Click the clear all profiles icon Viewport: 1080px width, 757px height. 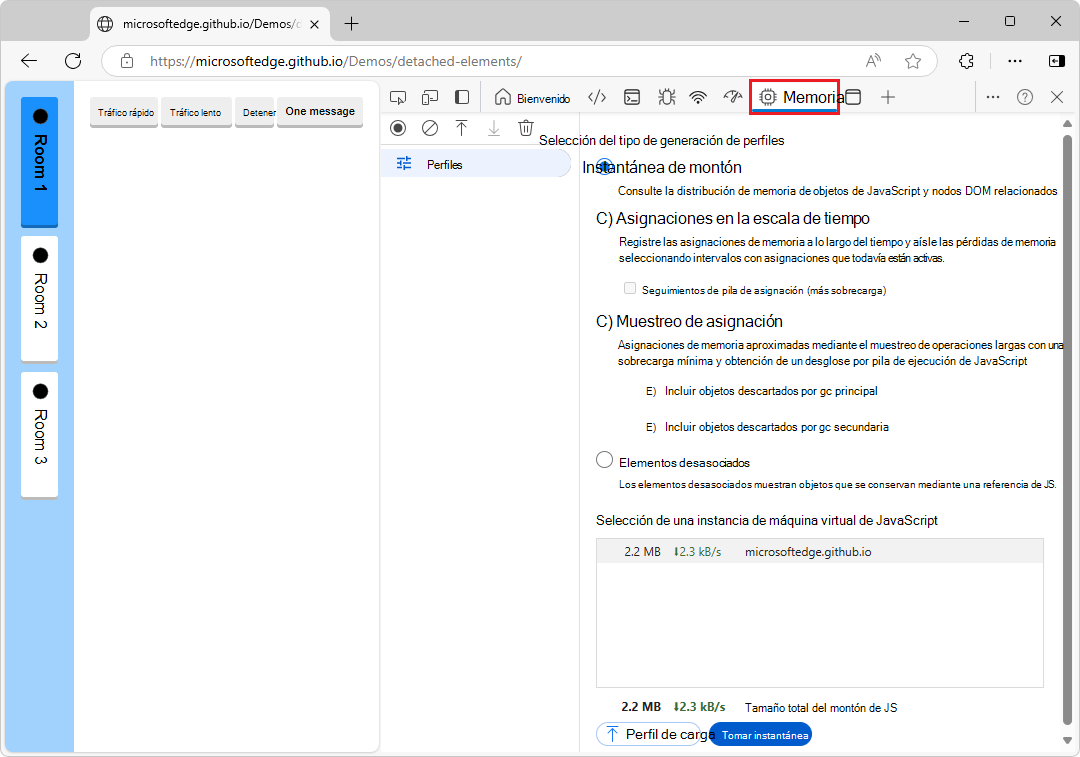click(429, 128)
